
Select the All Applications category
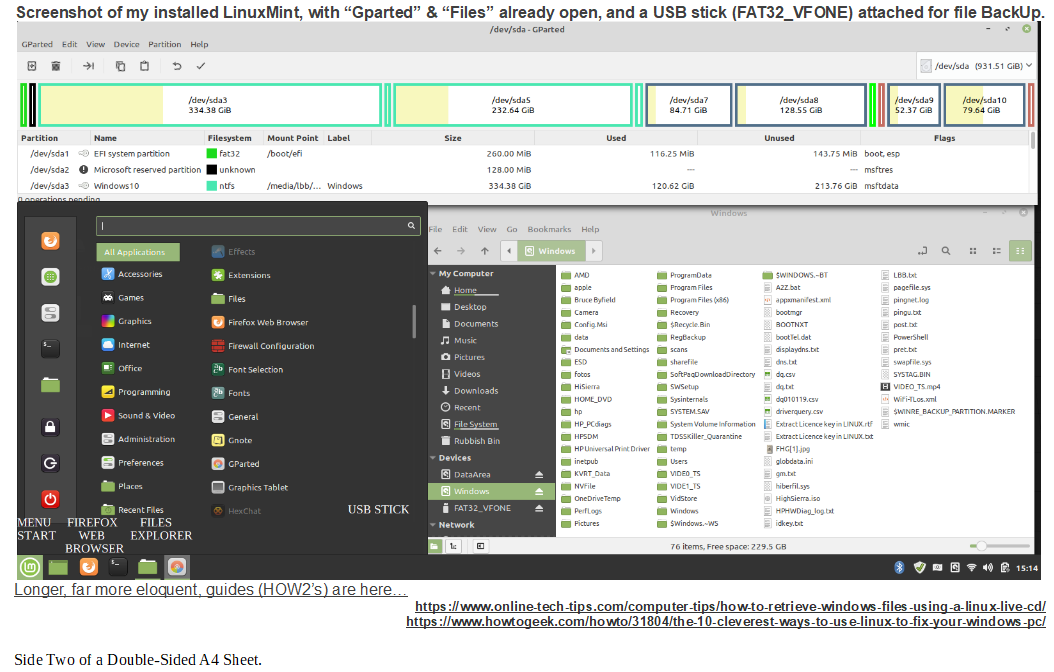138,252
